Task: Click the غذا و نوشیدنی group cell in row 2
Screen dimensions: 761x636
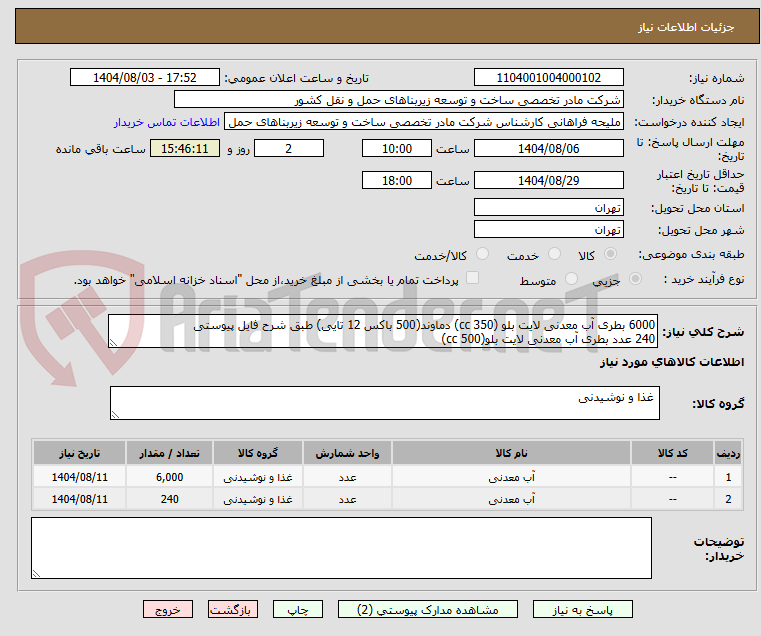Action: click(258, 499)
